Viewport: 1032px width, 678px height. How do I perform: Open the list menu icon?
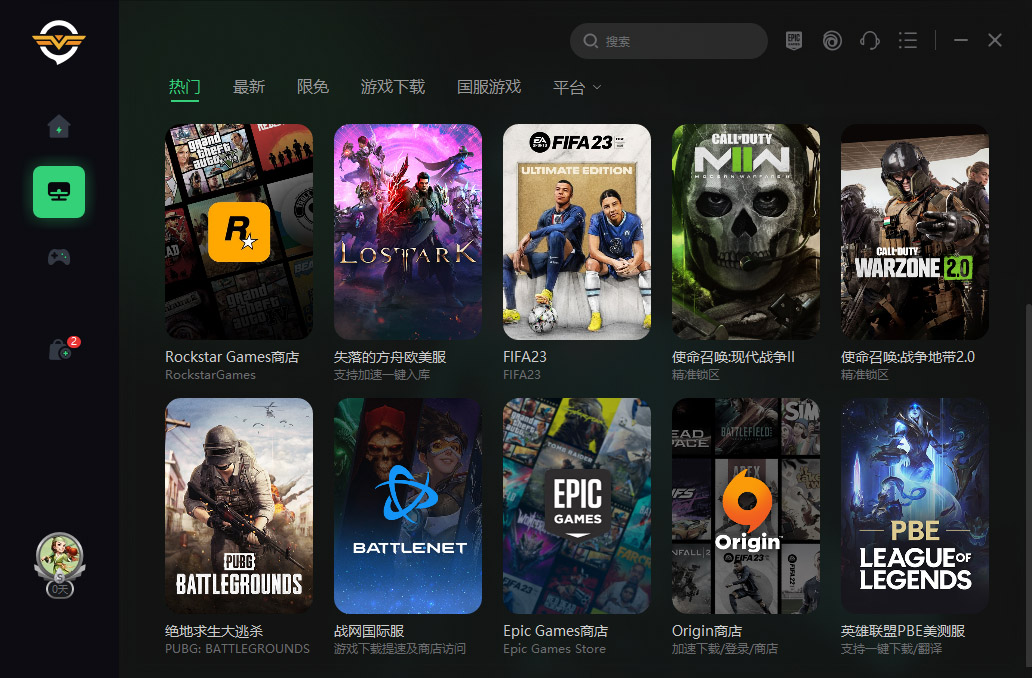point(908,41)
